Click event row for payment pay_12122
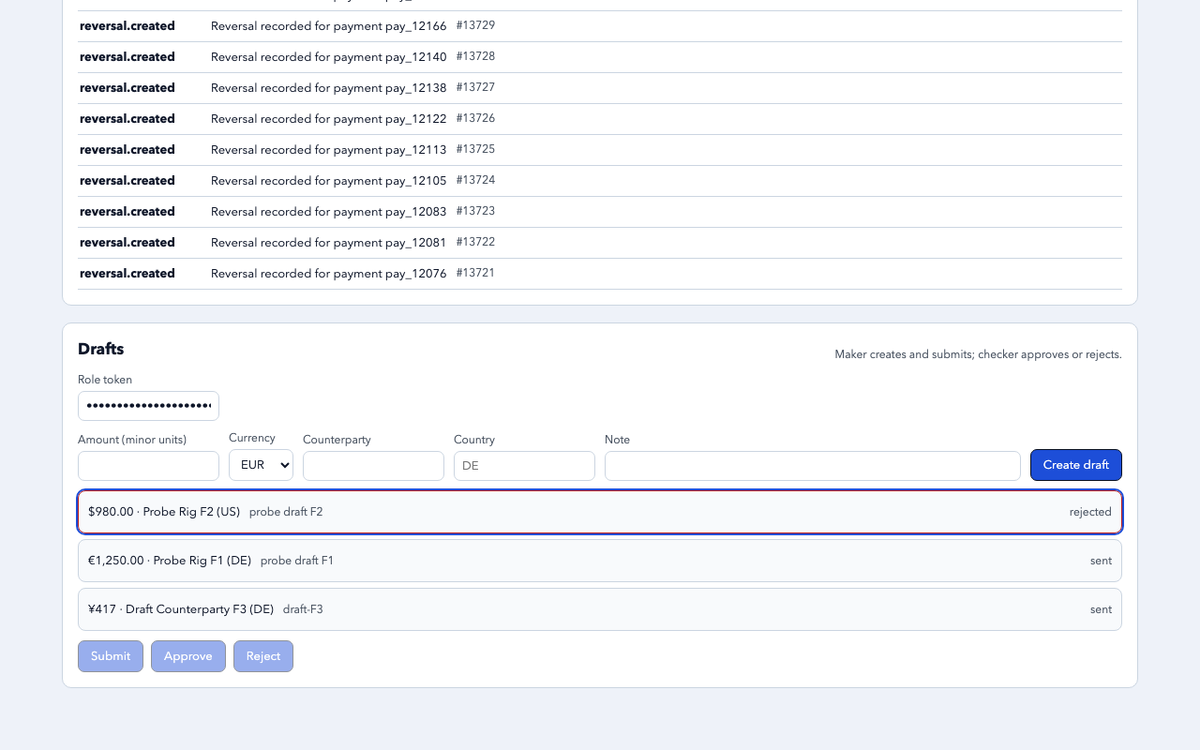 click(x=600, y=119)
